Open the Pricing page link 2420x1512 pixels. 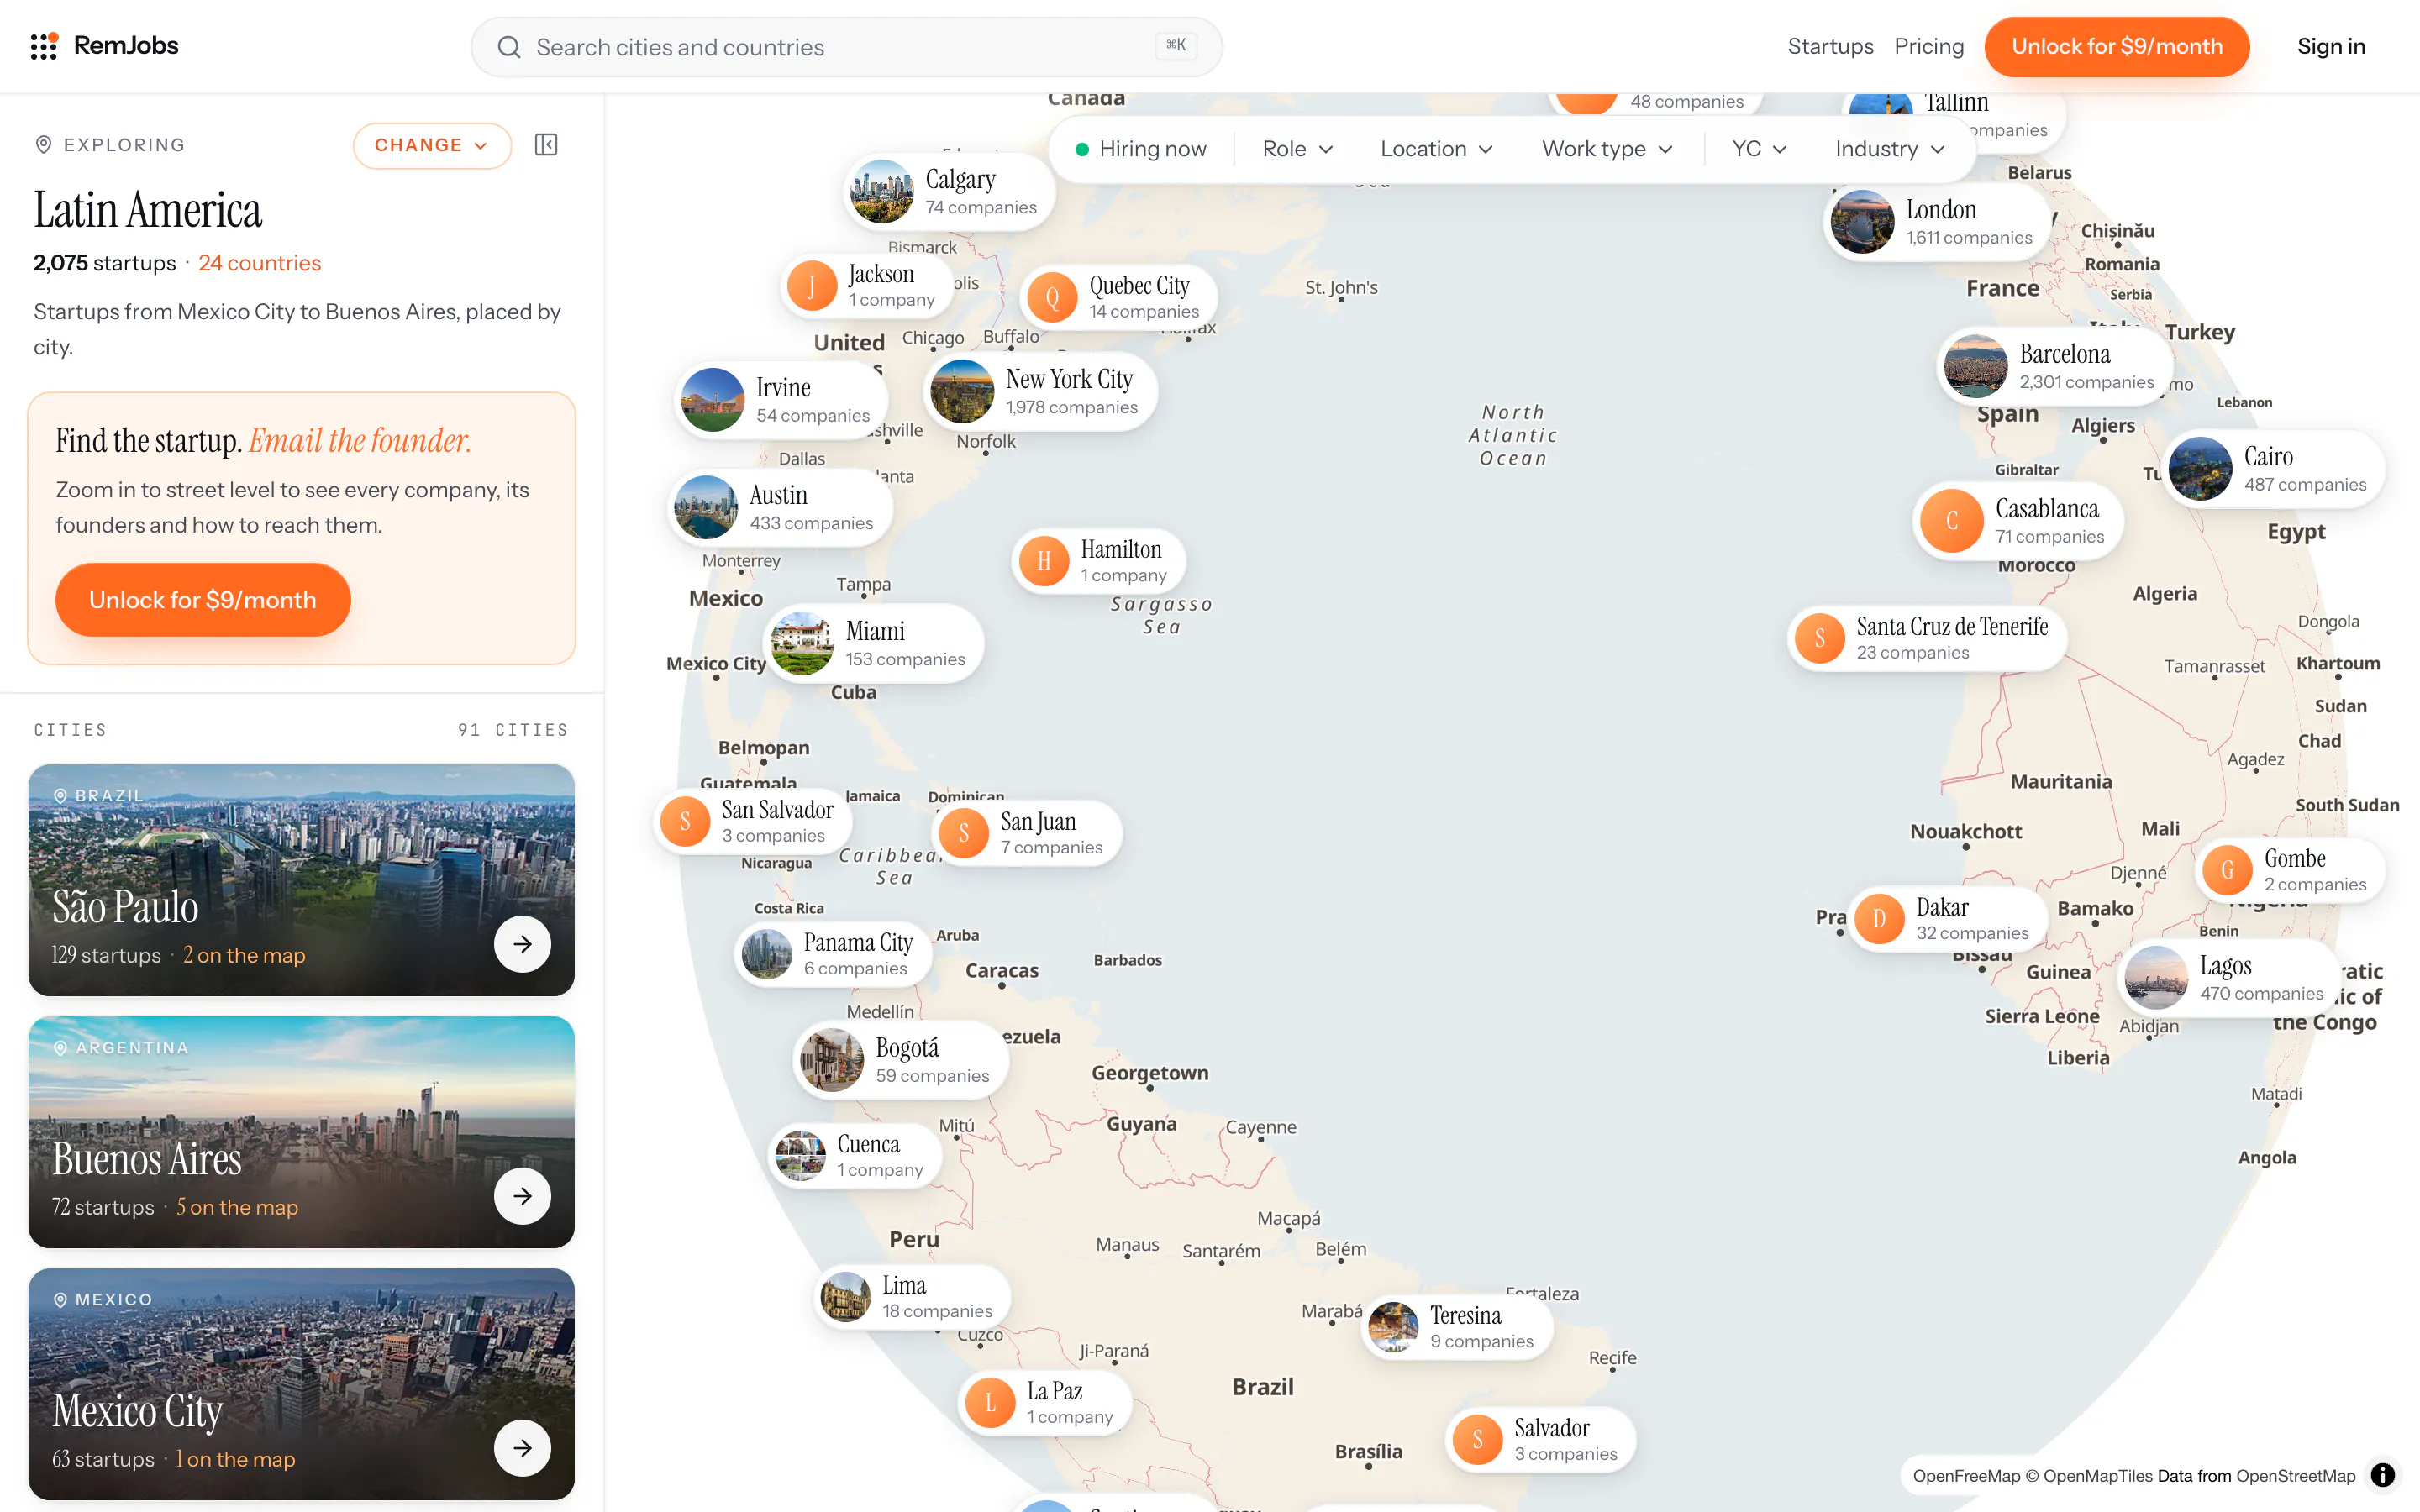(x=1929, y=47)
